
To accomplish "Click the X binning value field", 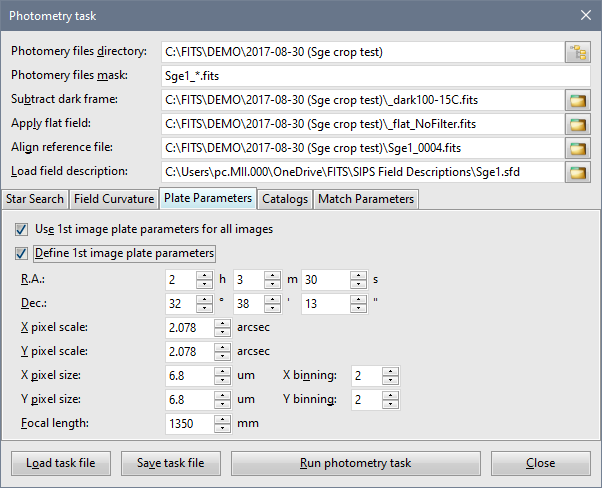I will coord(367,376).
